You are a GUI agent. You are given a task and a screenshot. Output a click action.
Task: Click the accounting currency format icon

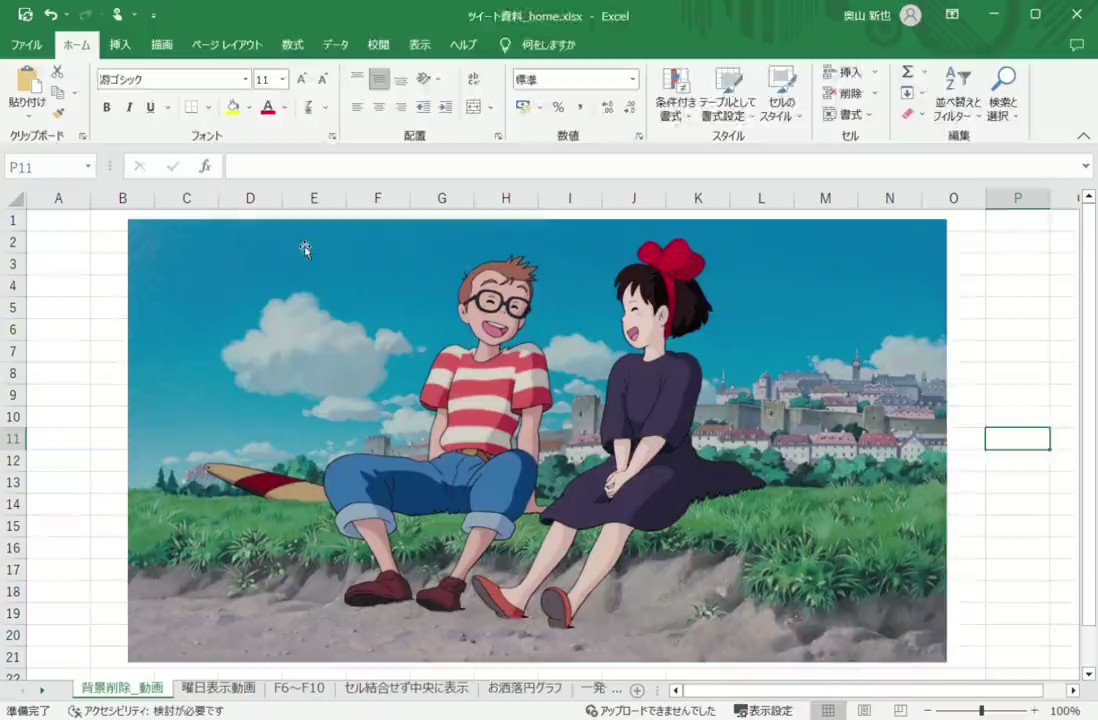[523, 106]
